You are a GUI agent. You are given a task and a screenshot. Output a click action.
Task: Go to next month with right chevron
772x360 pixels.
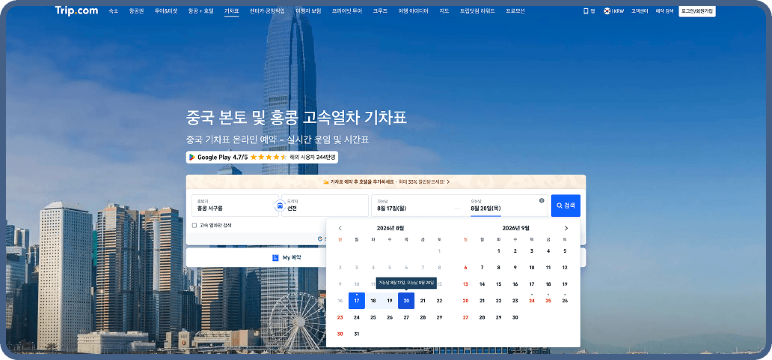tap(566, 228)
